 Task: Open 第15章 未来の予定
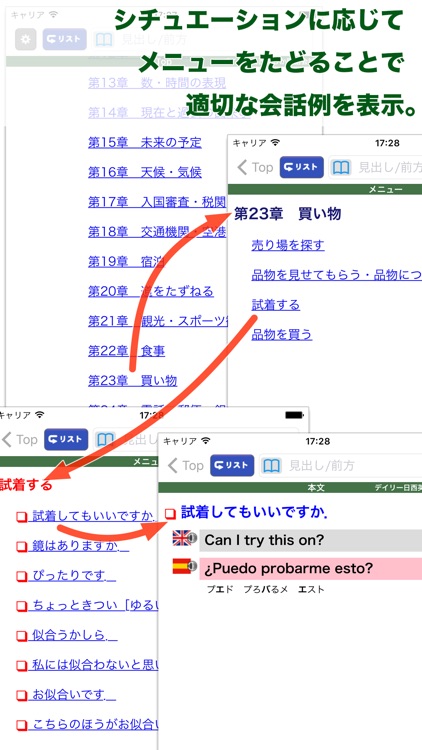tap(144, 142)
